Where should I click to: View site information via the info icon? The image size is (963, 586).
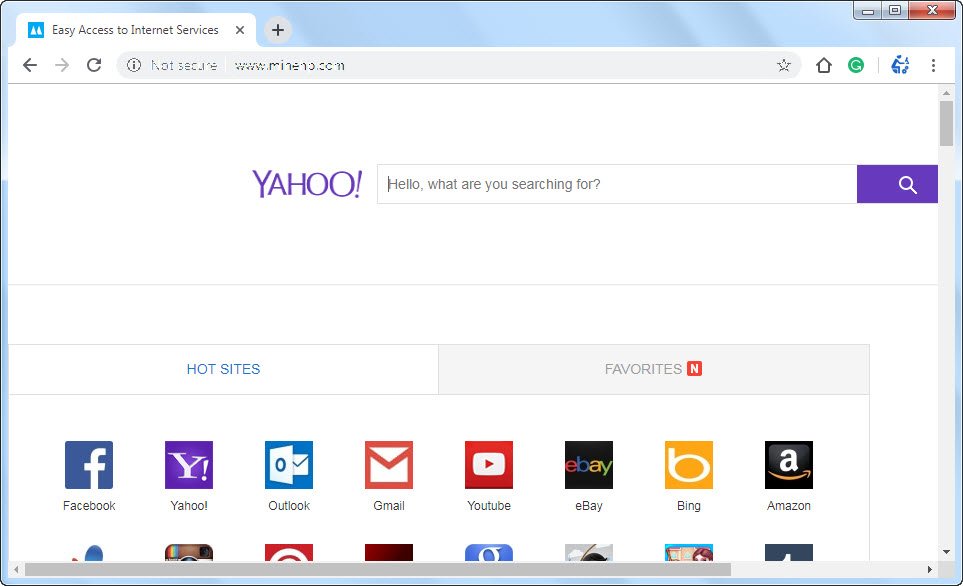click(x=134, y=65)
